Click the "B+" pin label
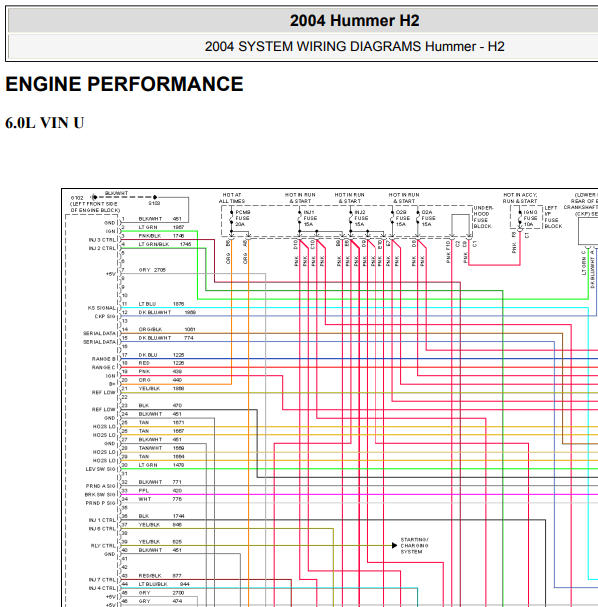Image resolution: width=598 pixels, height=607 pixels. [112, 384]
